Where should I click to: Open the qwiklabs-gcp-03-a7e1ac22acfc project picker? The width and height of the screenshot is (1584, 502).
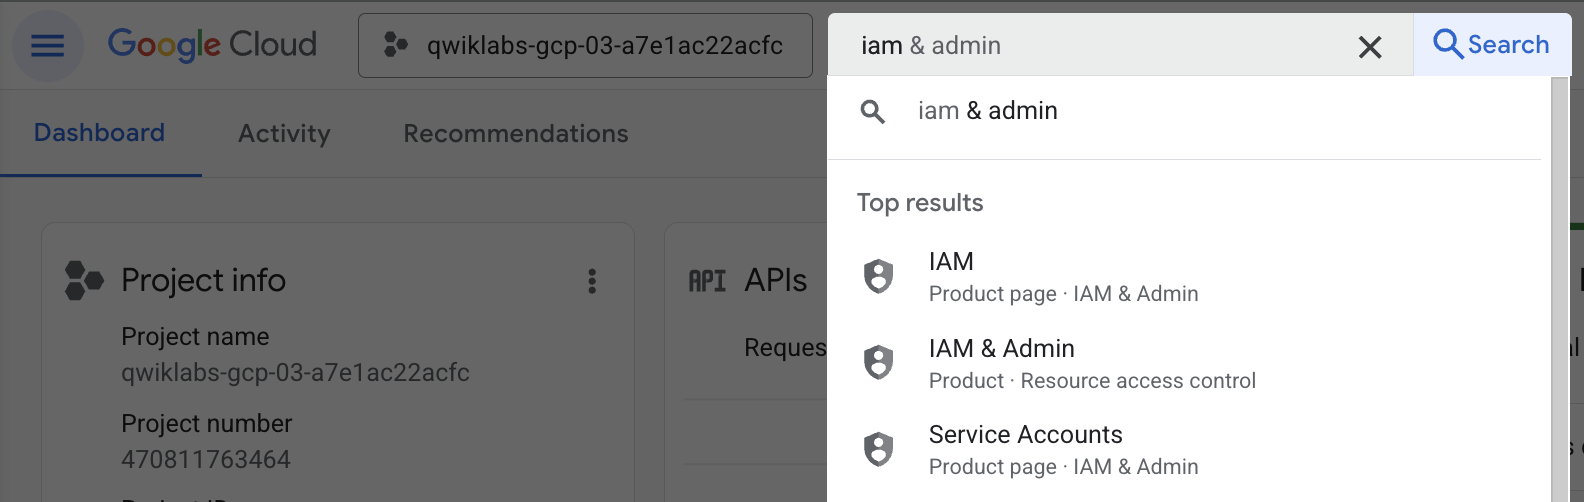pyautogui.click(x=585, y=45)
